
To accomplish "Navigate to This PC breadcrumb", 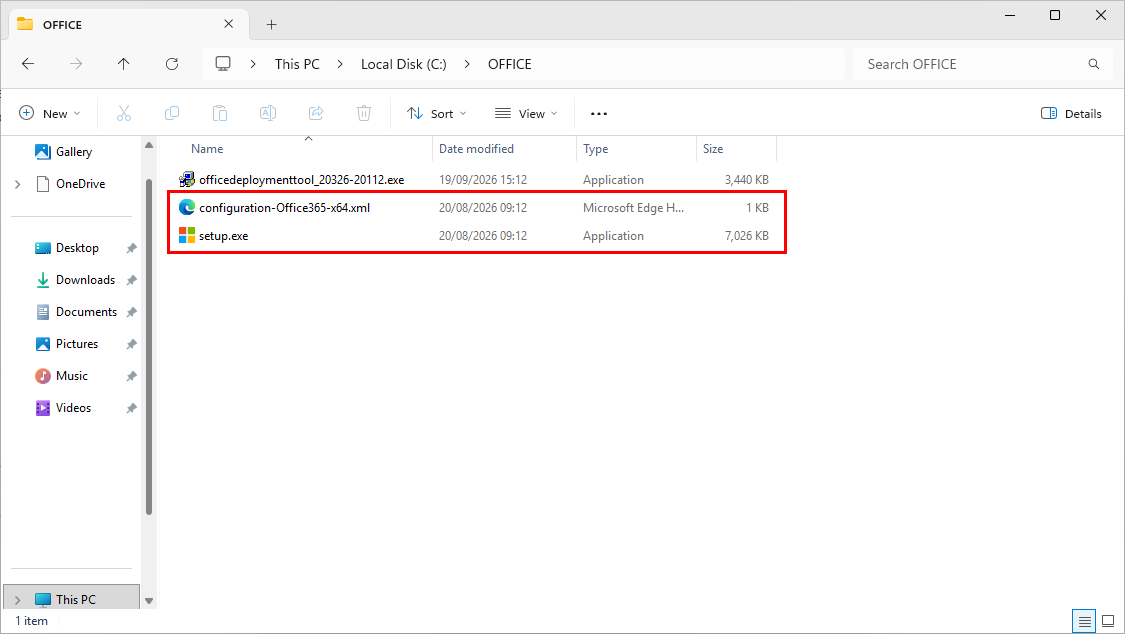I will click(297, 64).
